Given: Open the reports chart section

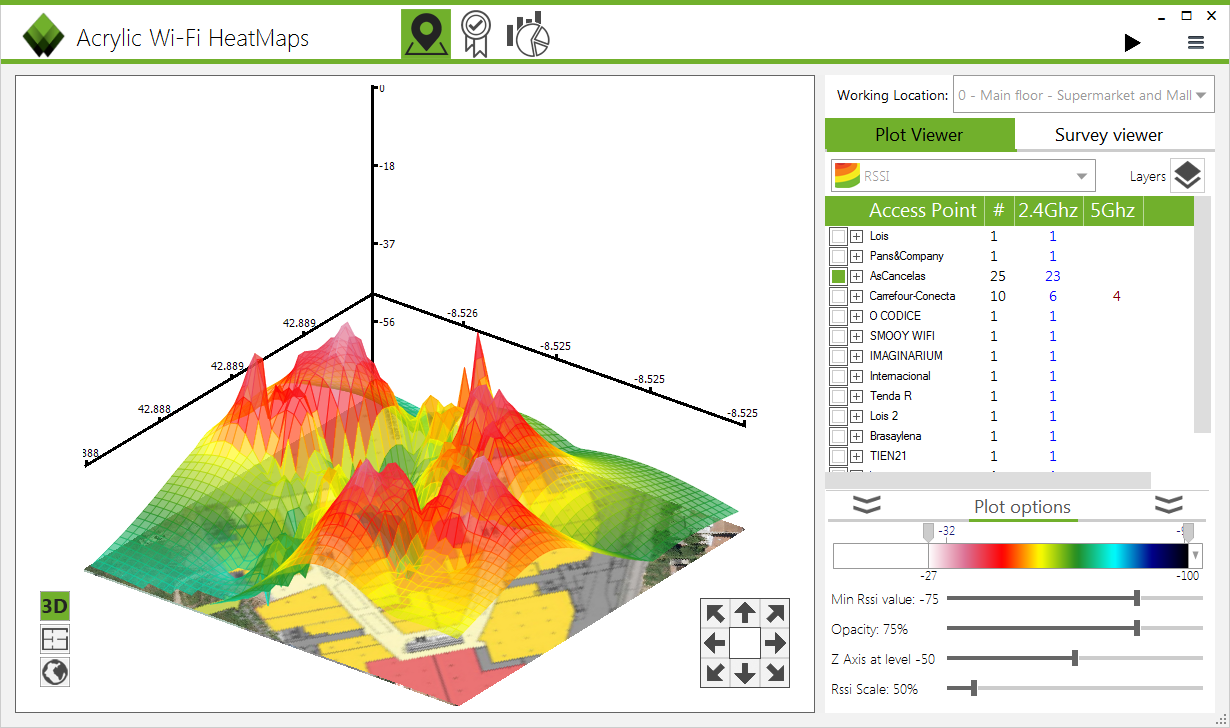Looking at the screenshot, I should pyautogui.click(x=528, y=35).
